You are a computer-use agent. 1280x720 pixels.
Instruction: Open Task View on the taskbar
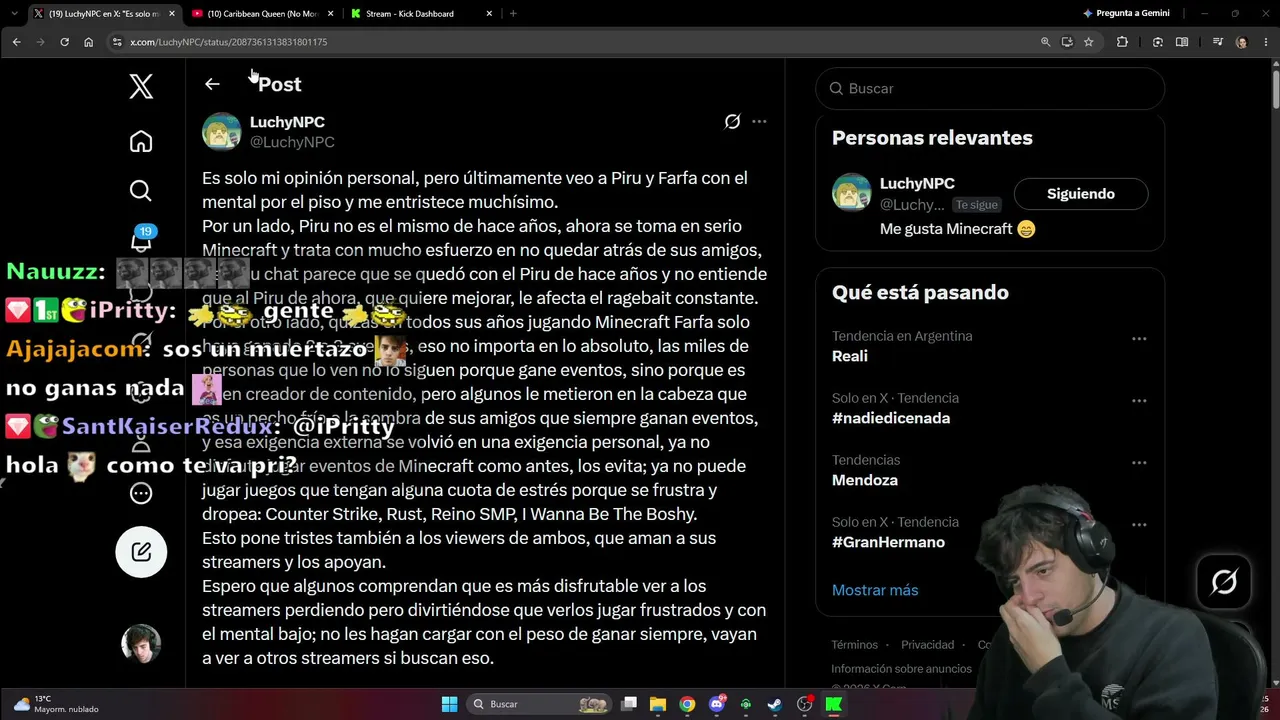point(629,704)
